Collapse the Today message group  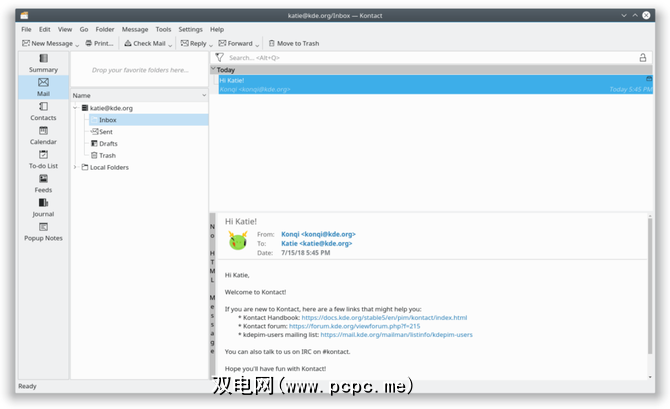[x=213, y=69]
